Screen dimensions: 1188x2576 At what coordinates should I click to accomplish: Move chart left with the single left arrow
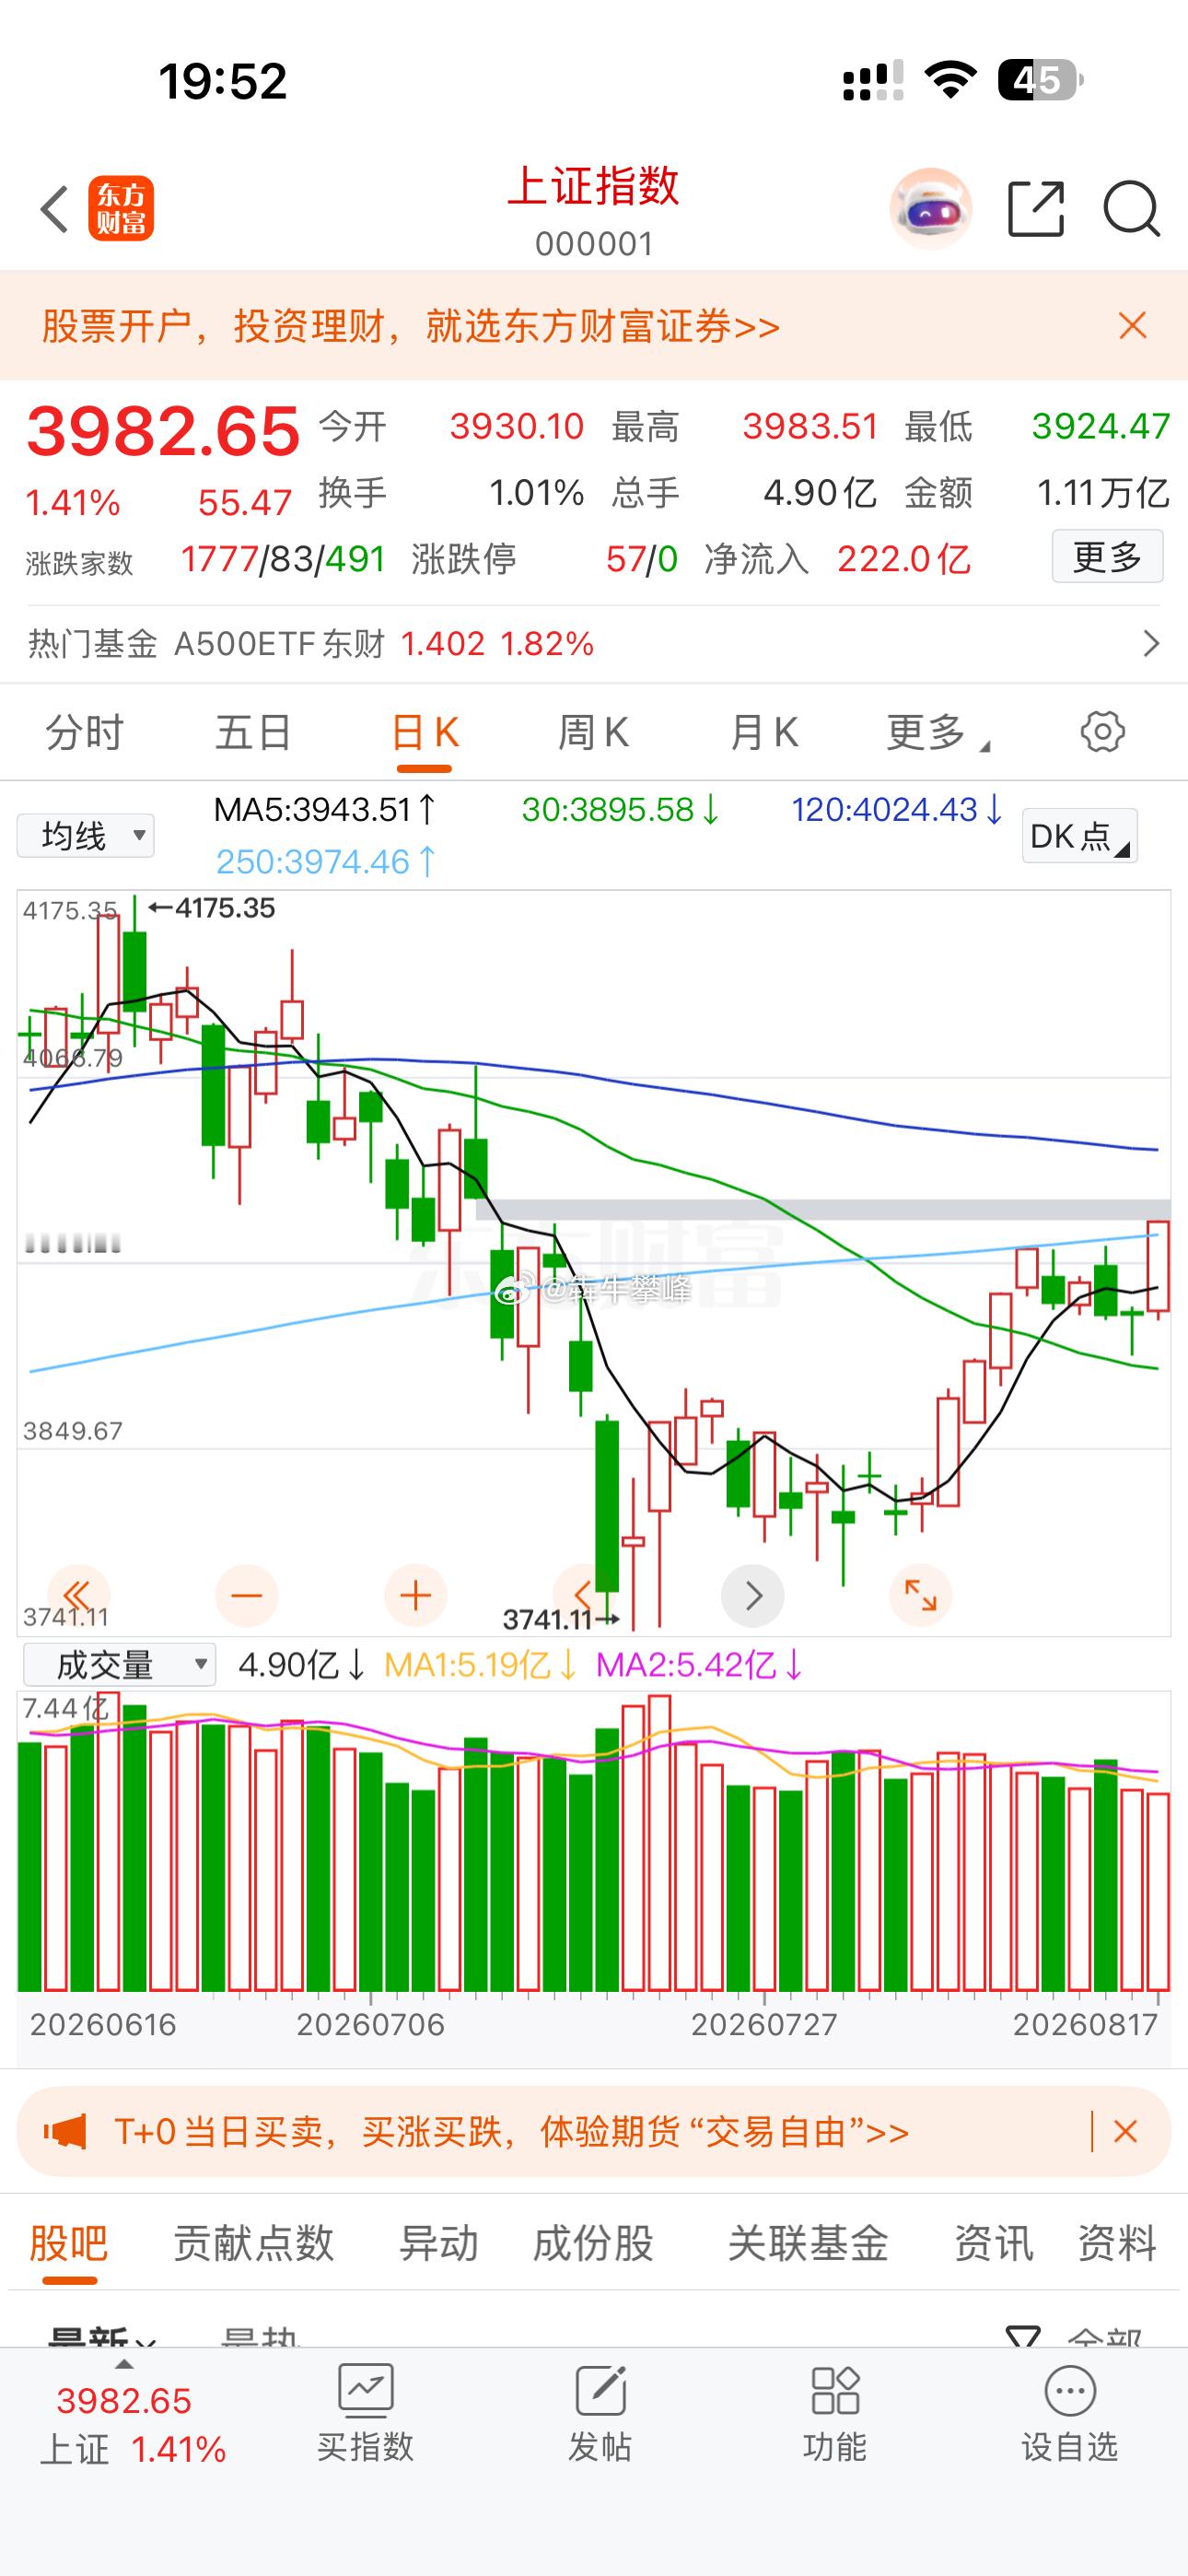pyautogui.click(x=584, y=1595)
